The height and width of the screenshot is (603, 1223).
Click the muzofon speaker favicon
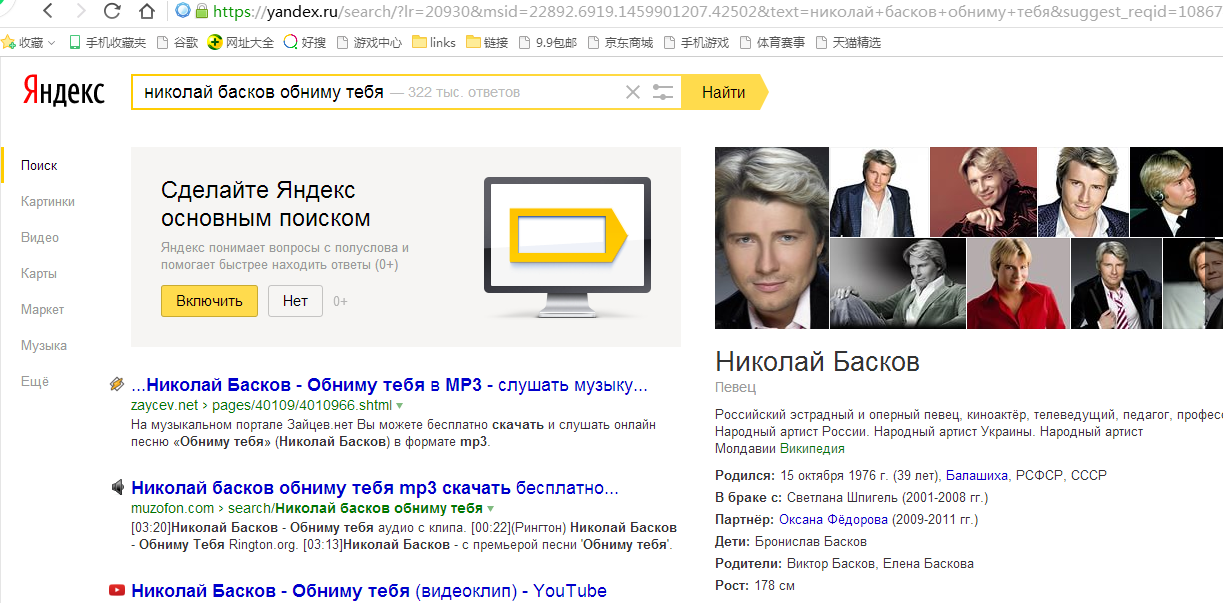117,488
